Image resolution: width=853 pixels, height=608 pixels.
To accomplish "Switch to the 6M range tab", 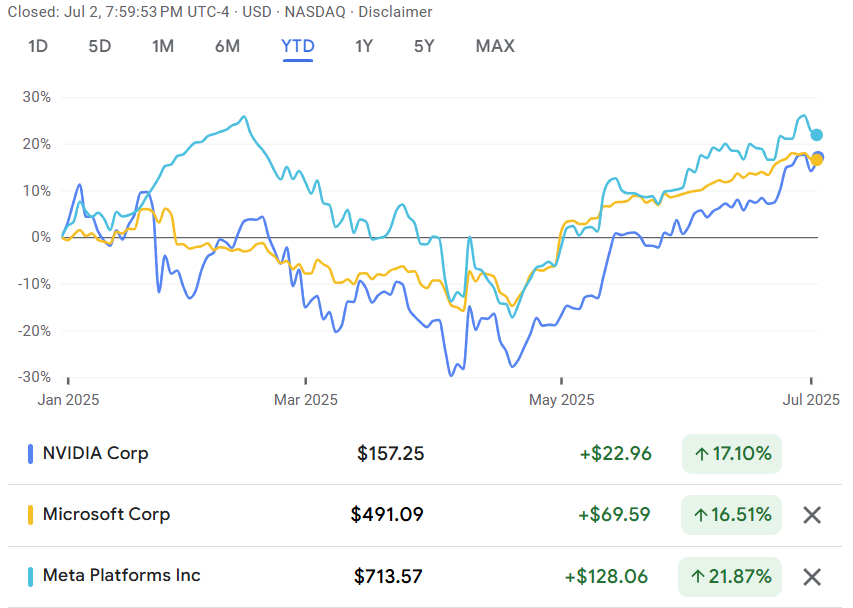I will pyautogui.click(x=227, y=46).
